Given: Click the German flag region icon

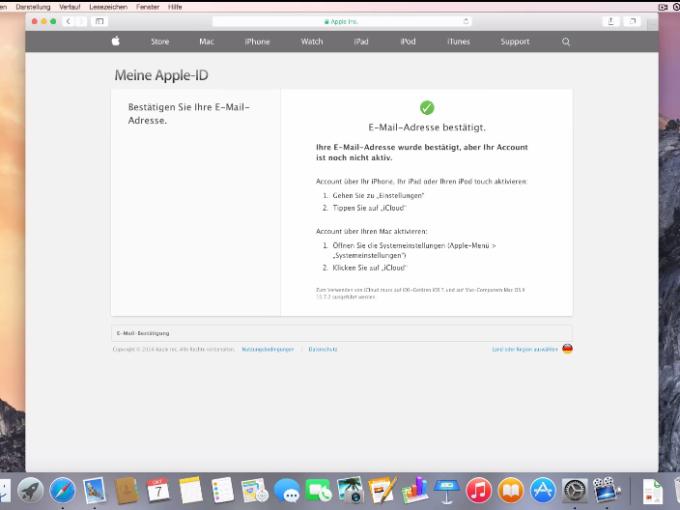Looking at the screenshot, I should click(567, 349).
